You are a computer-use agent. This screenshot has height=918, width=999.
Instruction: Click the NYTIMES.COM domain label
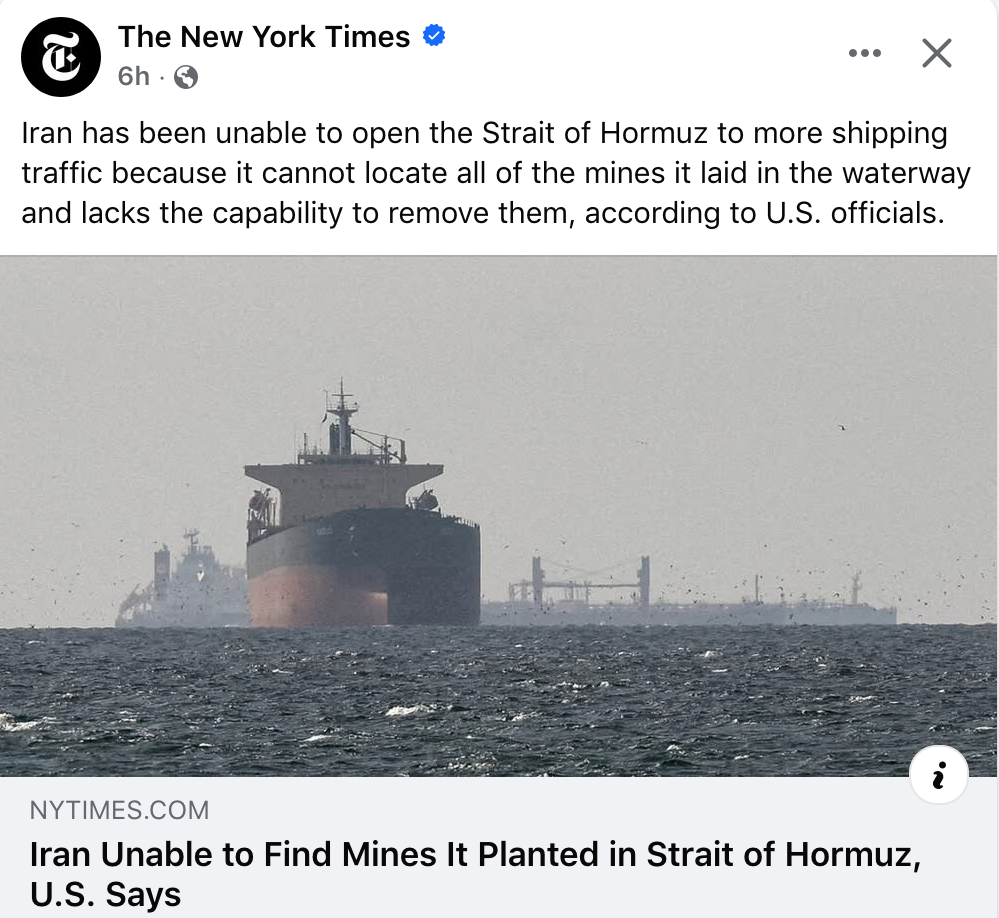click(x=119, y=810)
